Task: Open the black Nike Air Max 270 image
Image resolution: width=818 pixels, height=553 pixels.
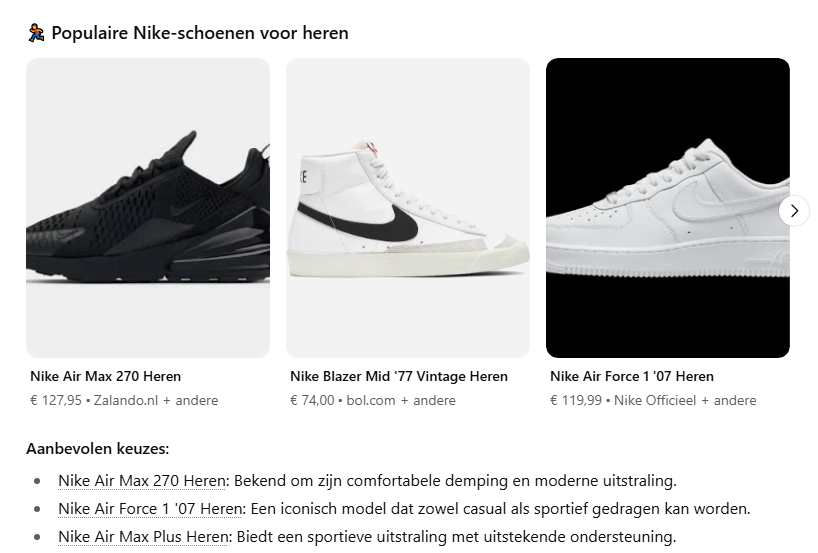Action: click(x=148, y=208)
